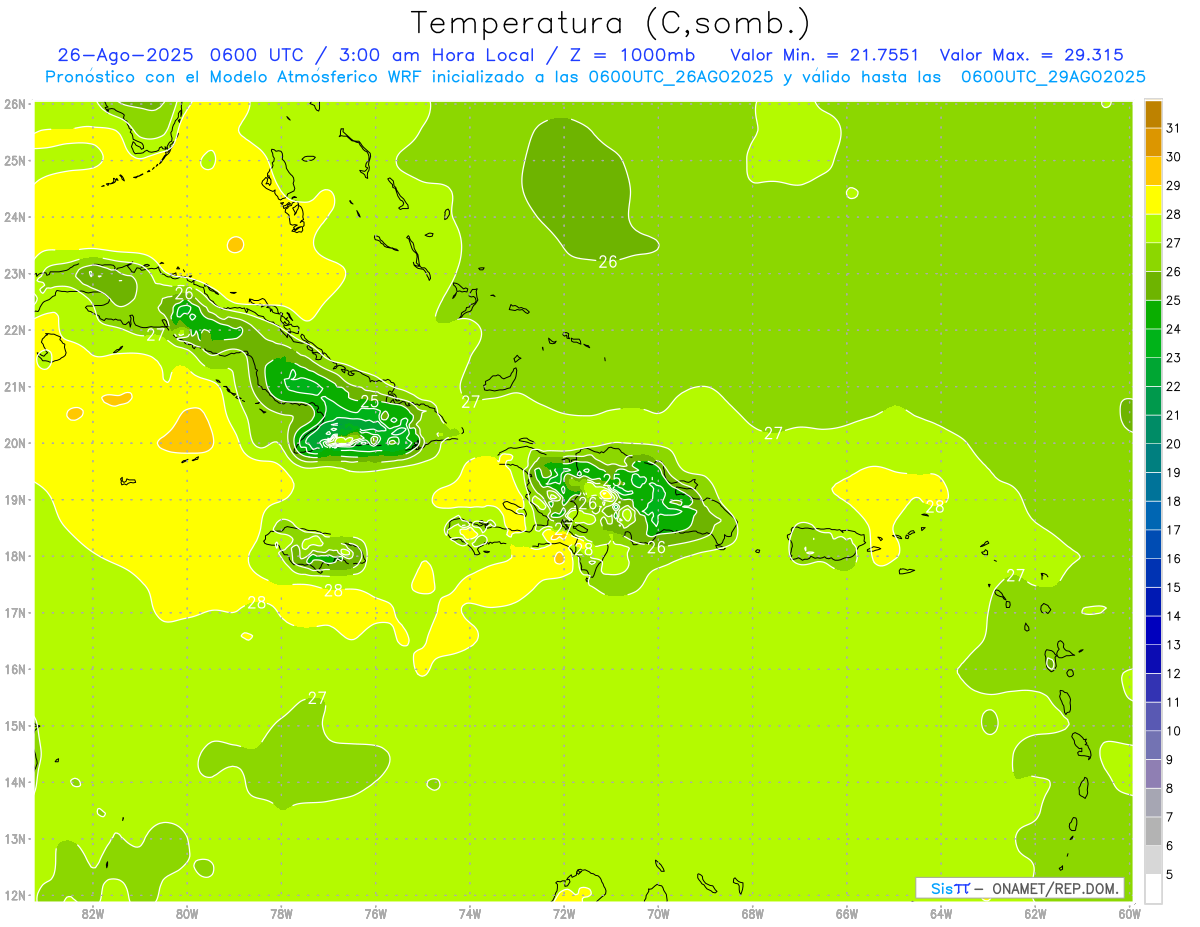The width and height of the screenshot is (1200, 927).
Task: Click the 24N latitude label
Action: [14, 217]
